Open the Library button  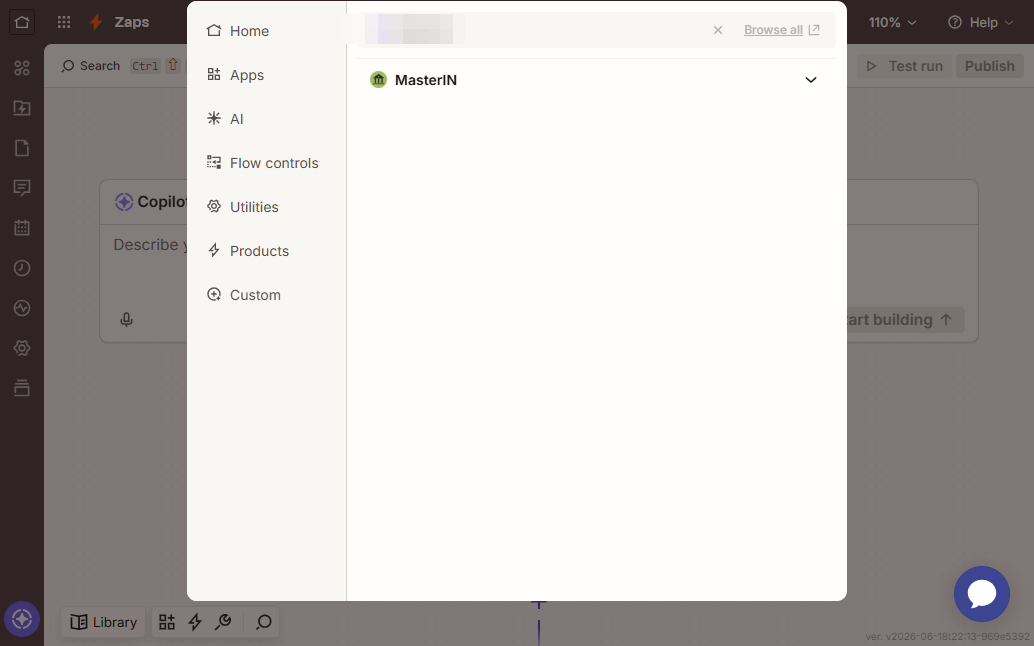point(104,622)
